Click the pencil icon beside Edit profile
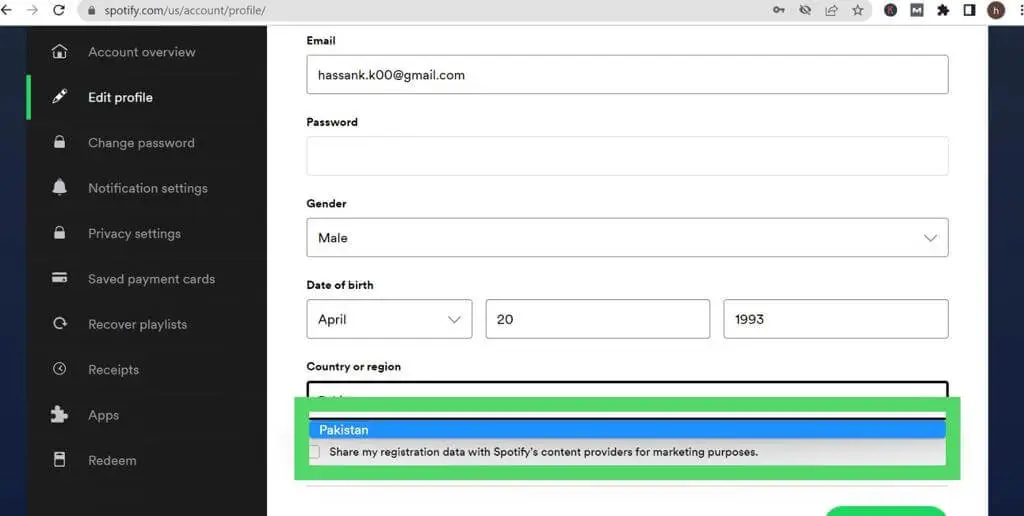The image size is (1024, 516). pos(59,97)
